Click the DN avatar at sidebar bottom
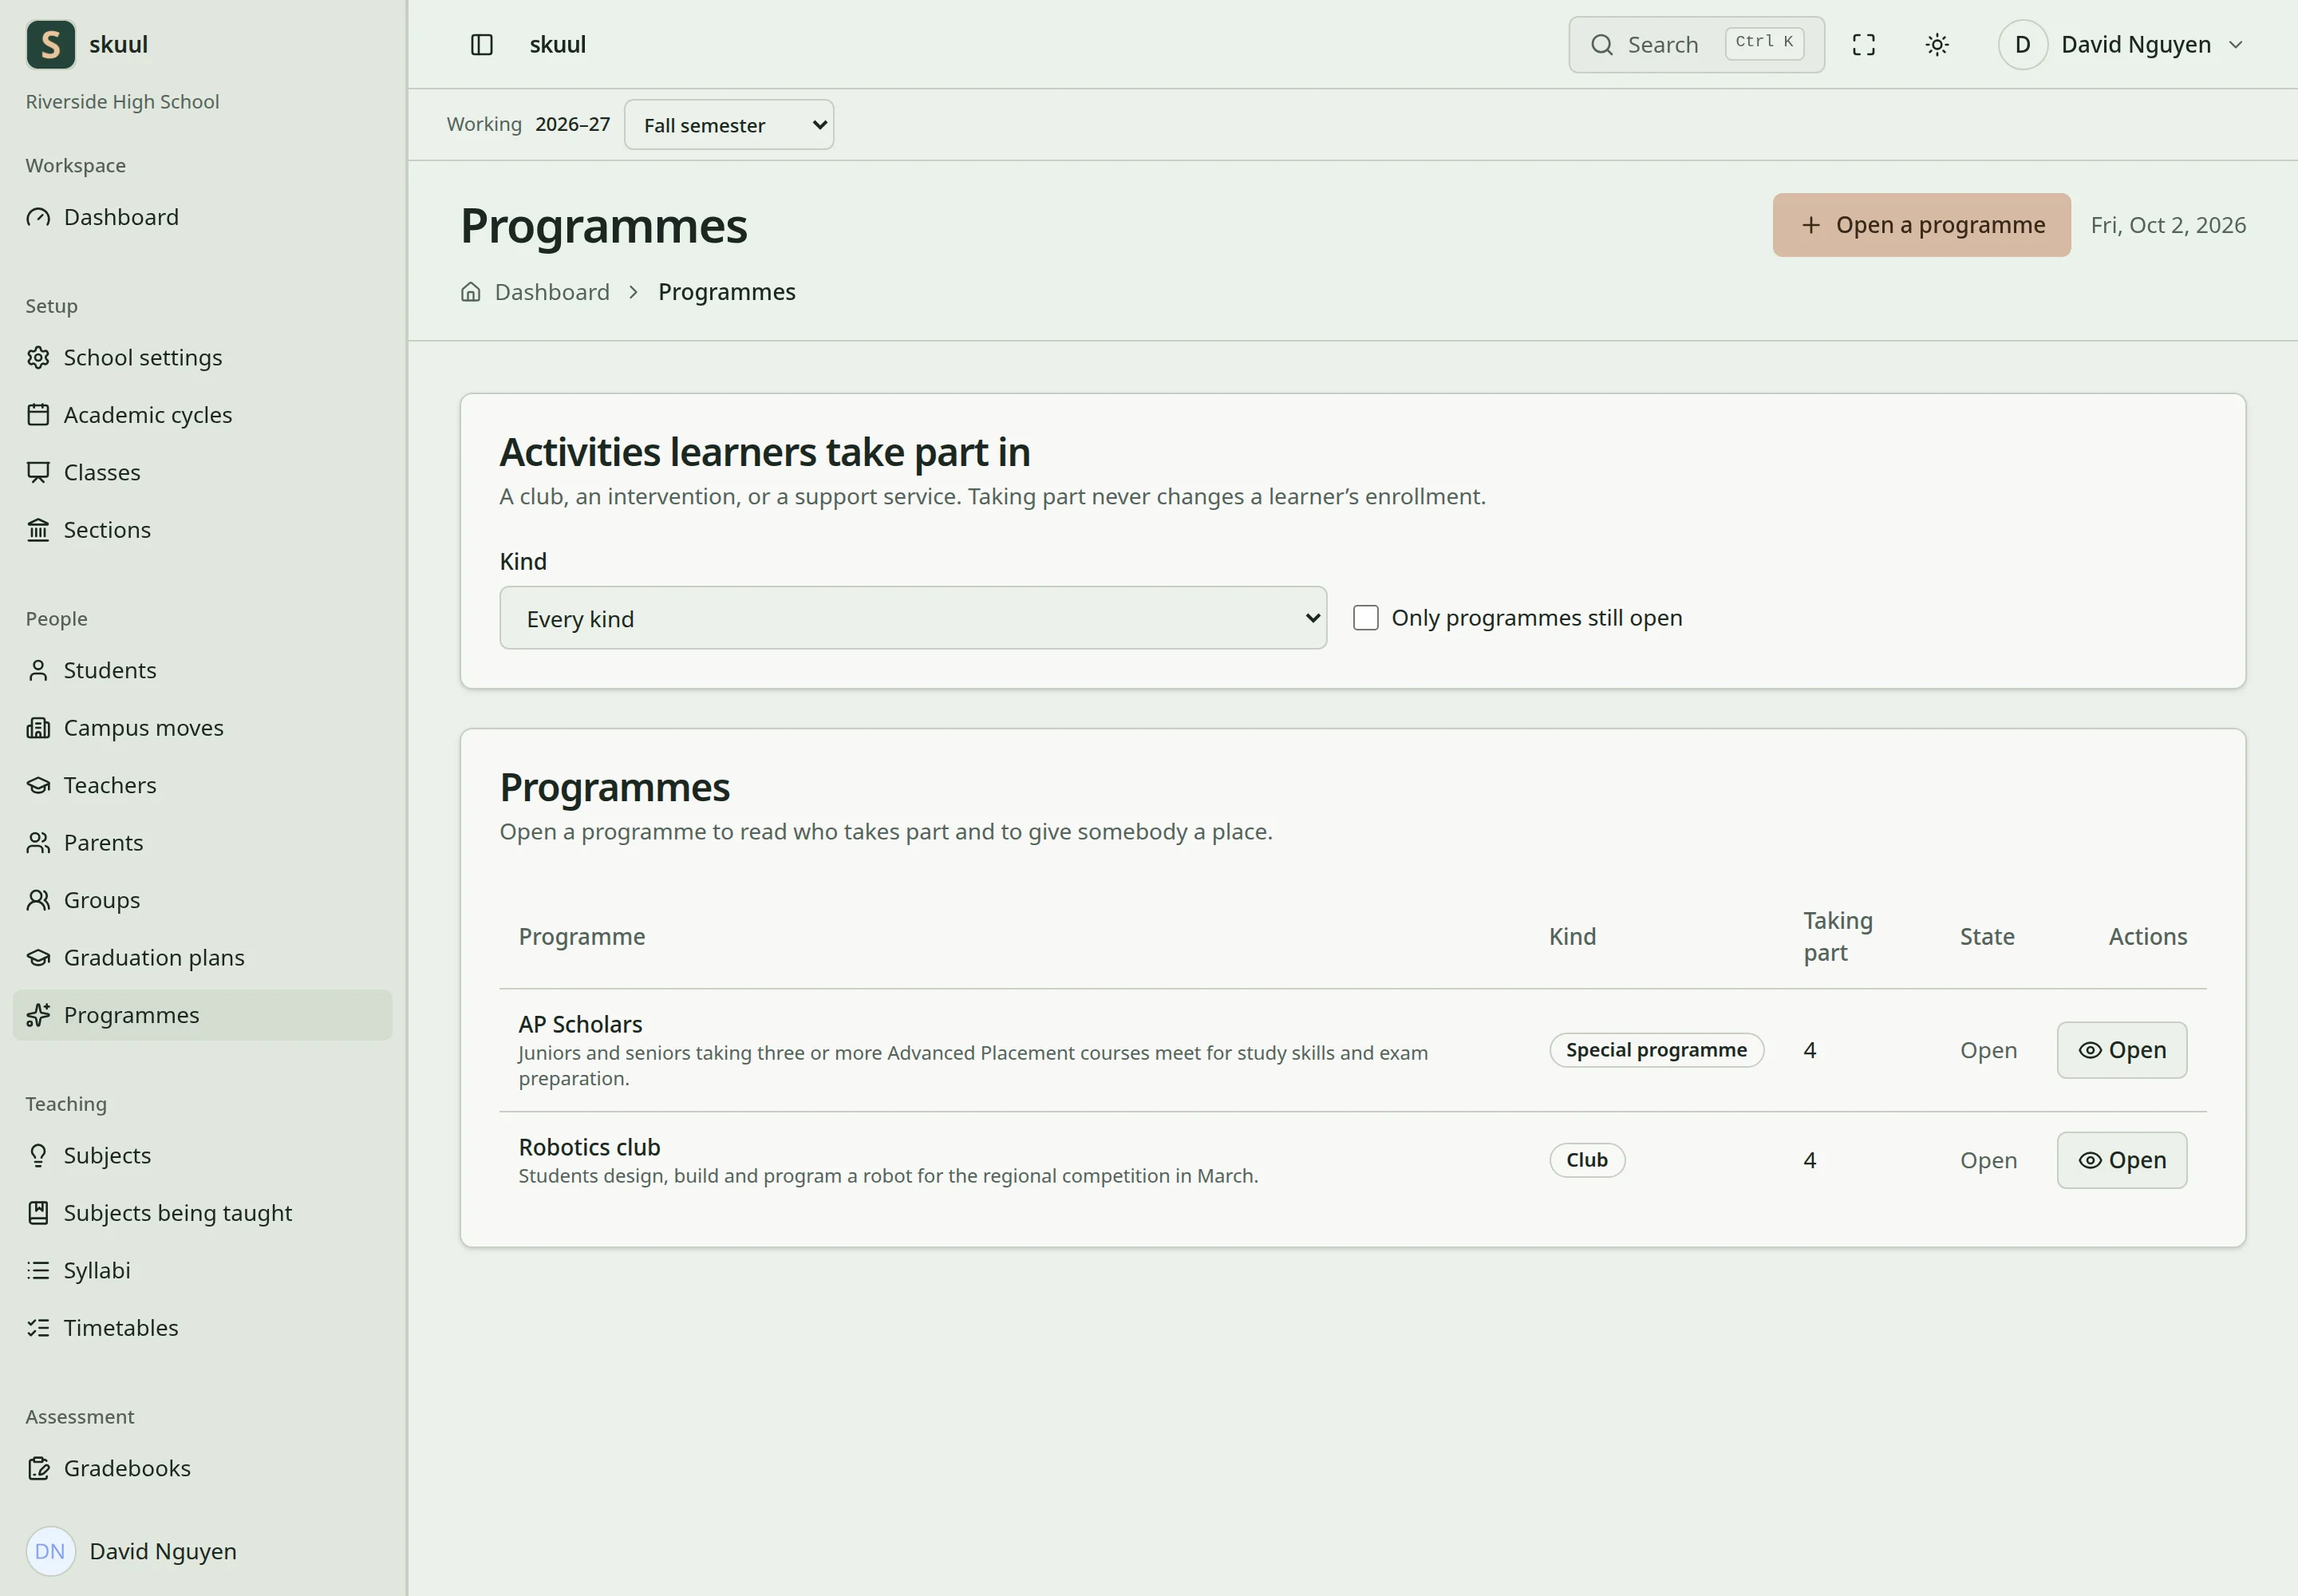This screenshot has height=1596, width=2298. tap(50, 1551)
